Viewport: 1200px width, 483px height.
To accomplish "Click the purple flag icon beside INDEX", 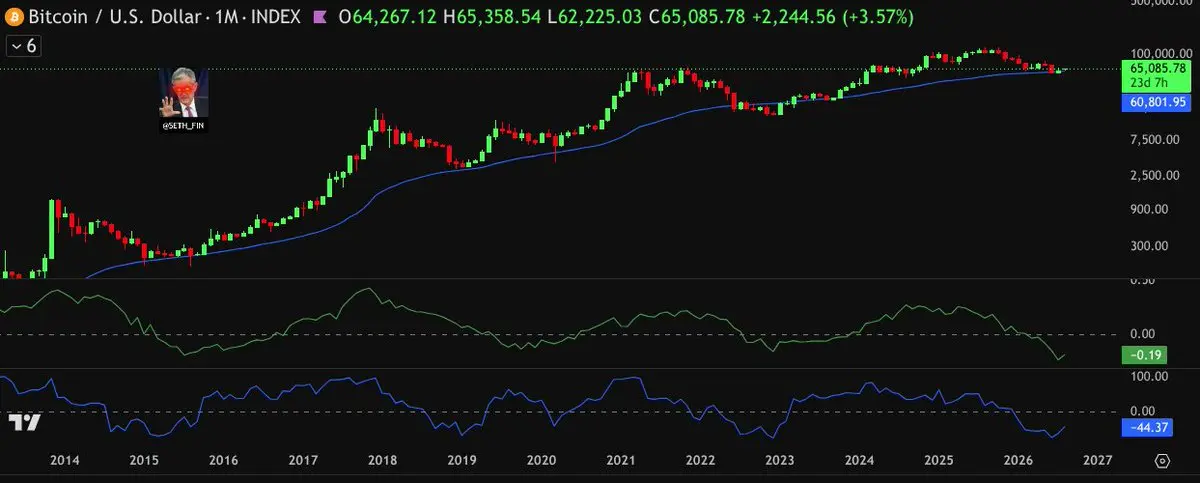I will [x=320, y=18].
